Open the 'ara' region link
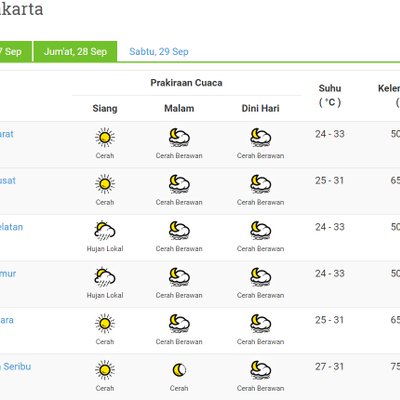This screenshot has height=400, width=400. click(7, 320)
